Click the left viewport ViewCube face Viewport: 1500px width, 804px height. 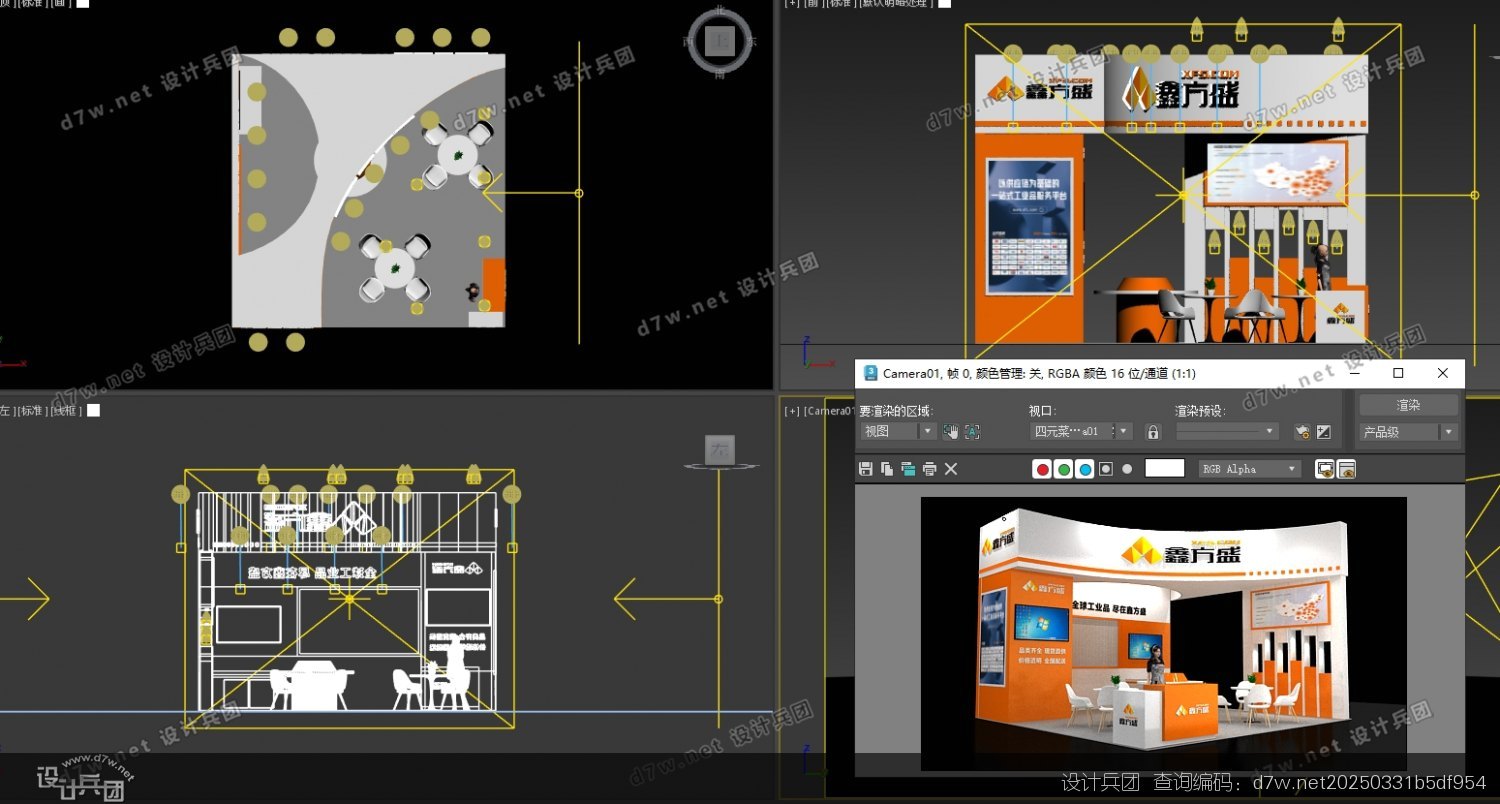coord(719,449)
